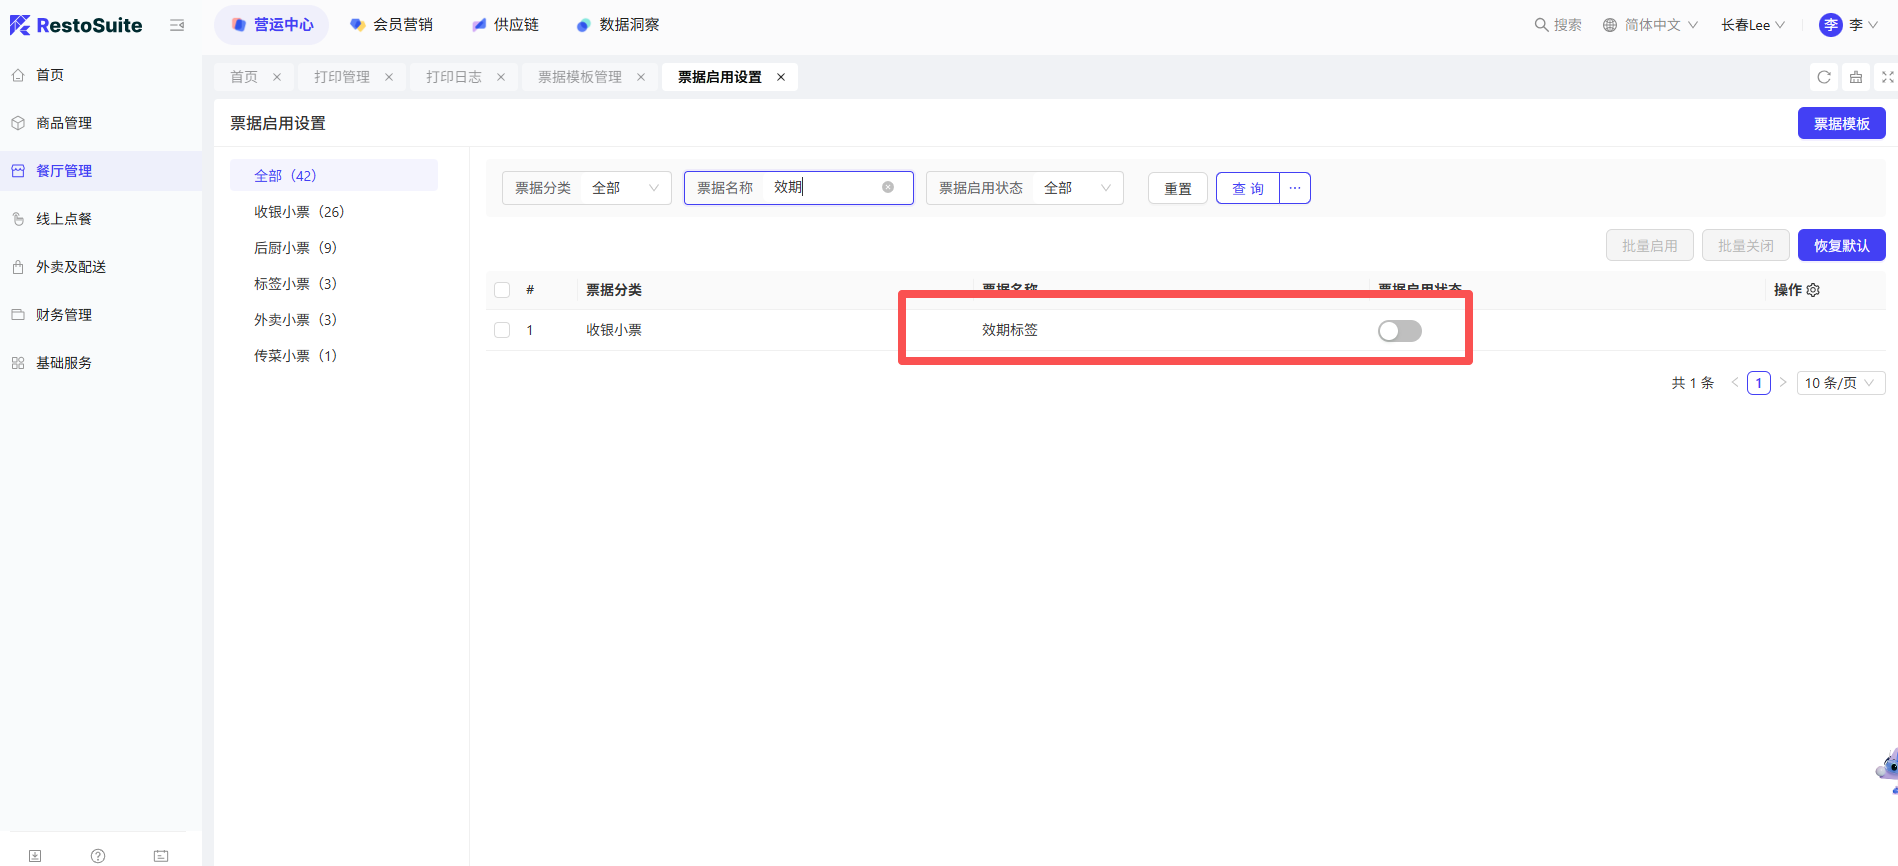Check the select-all header checkbox
This screenshot has height=866, width=1898.
(502, 290)
